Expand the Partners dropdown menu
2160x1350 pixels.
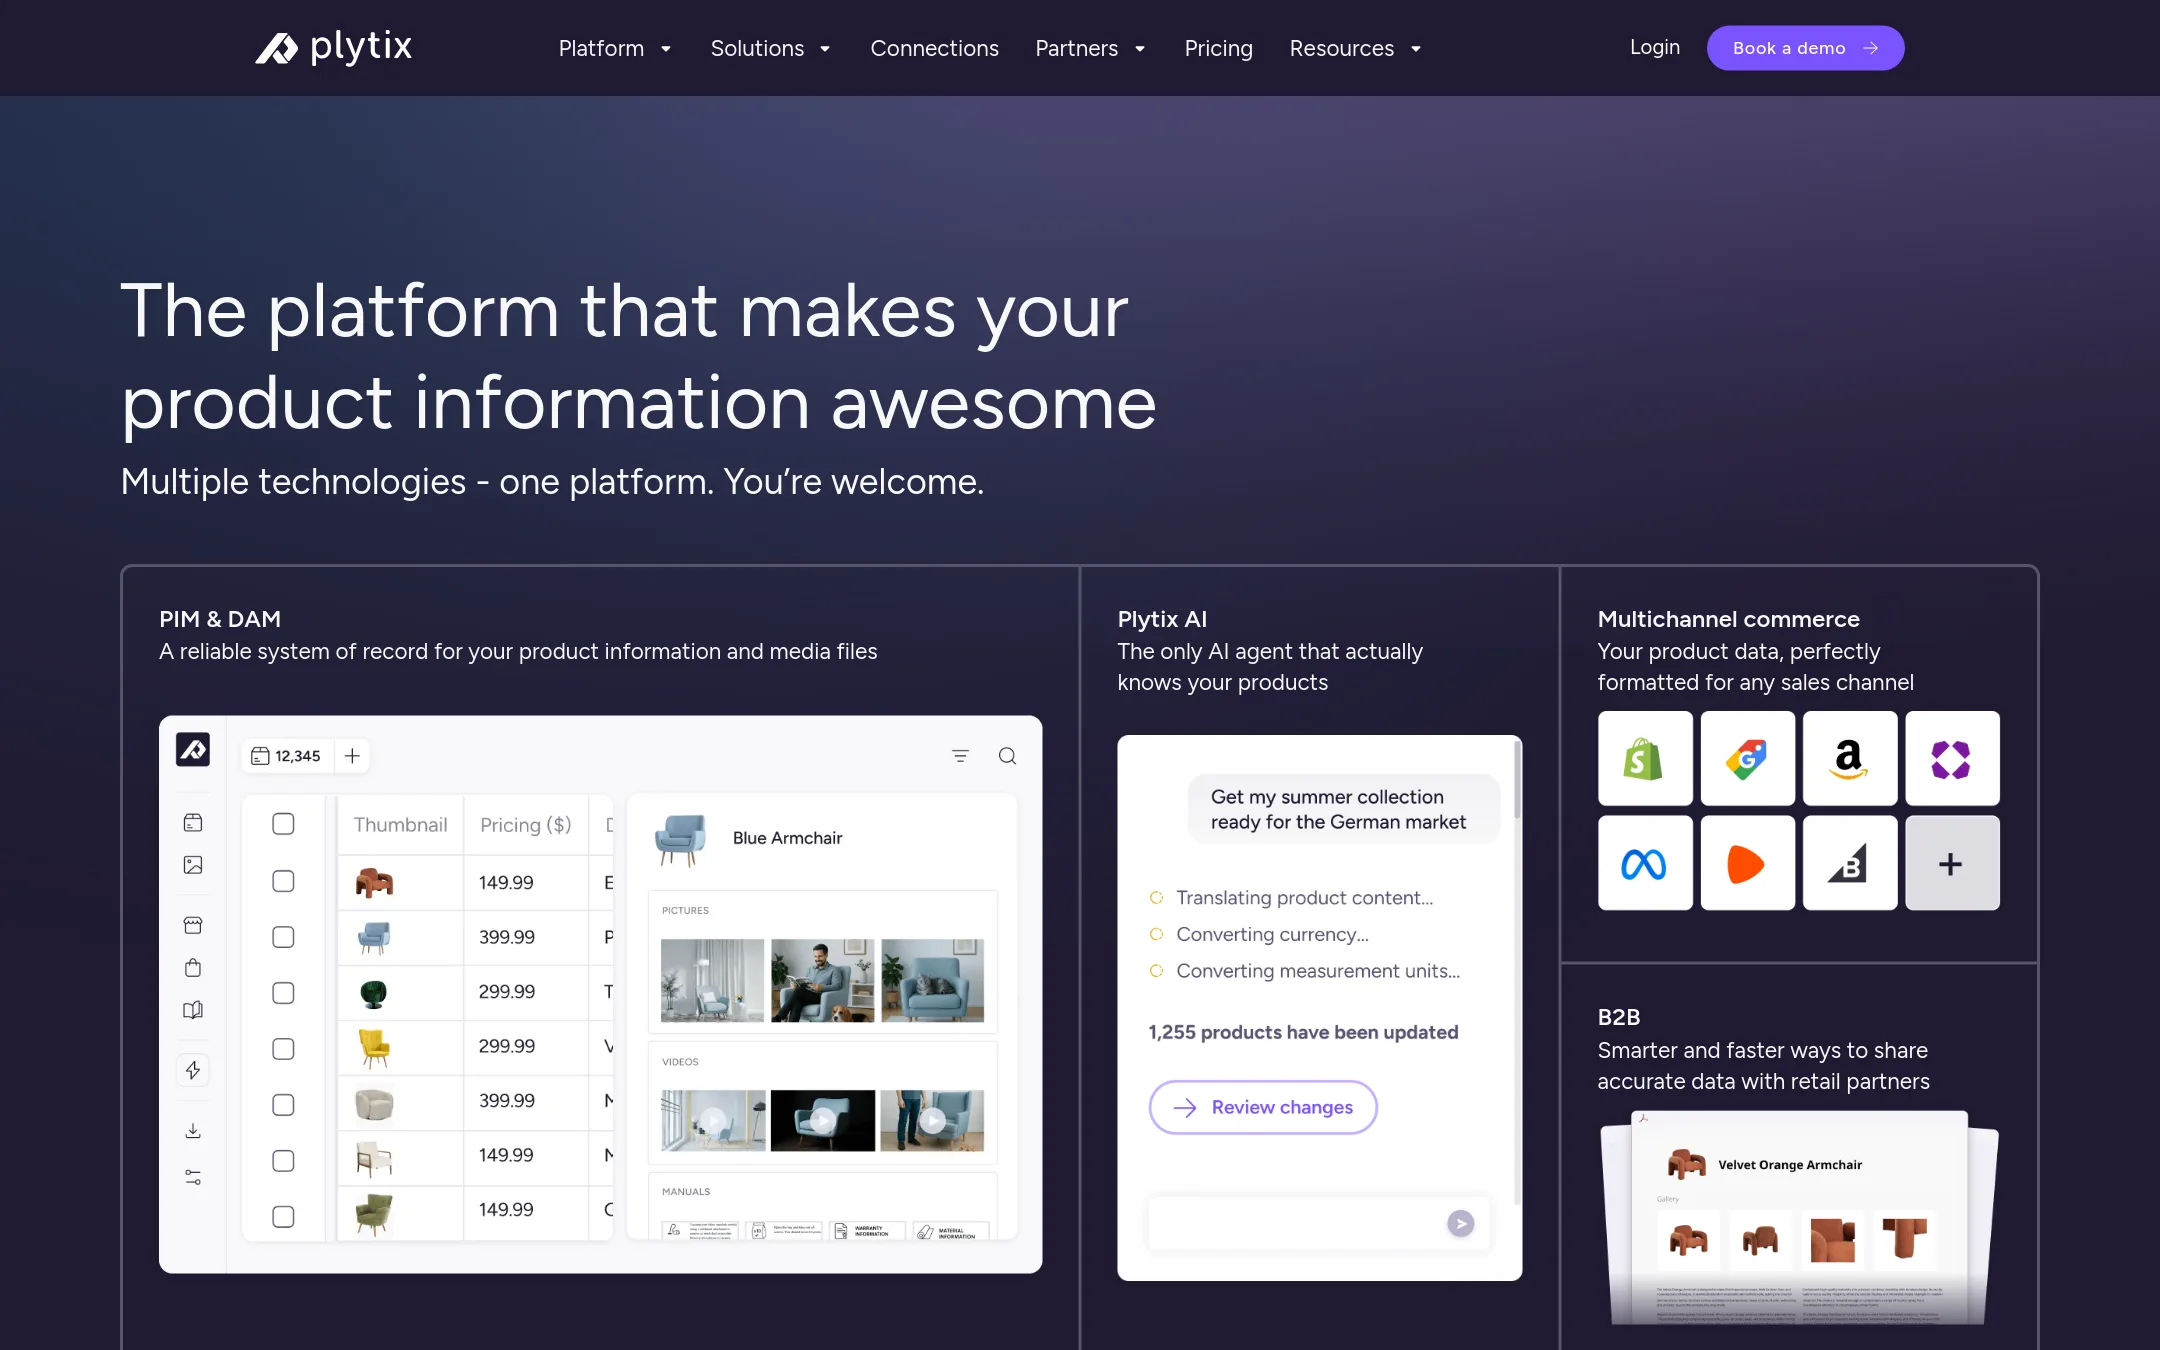1090,48
